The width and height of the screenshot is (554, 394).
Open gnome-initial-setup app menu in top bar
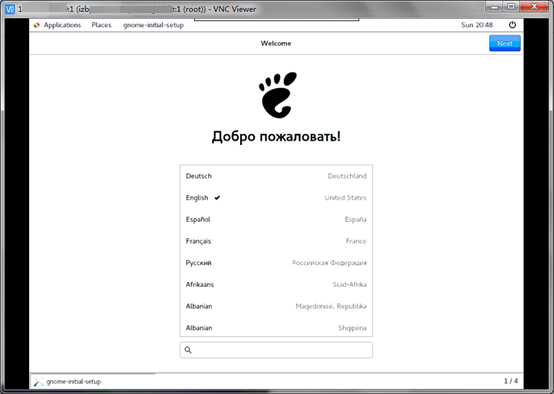click(153, 25)
